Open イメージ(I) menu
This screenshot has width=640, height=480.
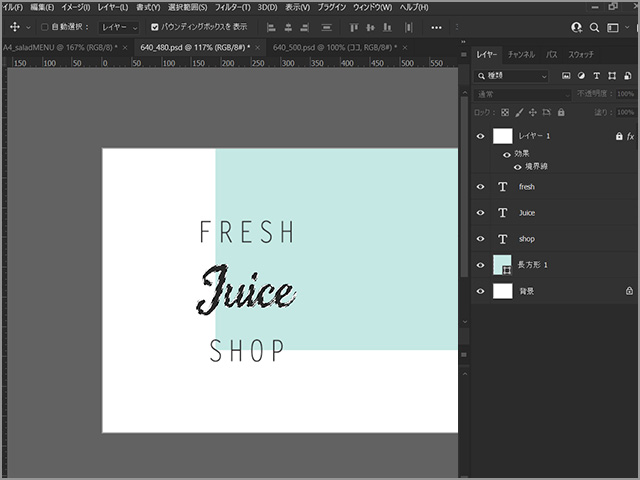(x=76, y=7)
